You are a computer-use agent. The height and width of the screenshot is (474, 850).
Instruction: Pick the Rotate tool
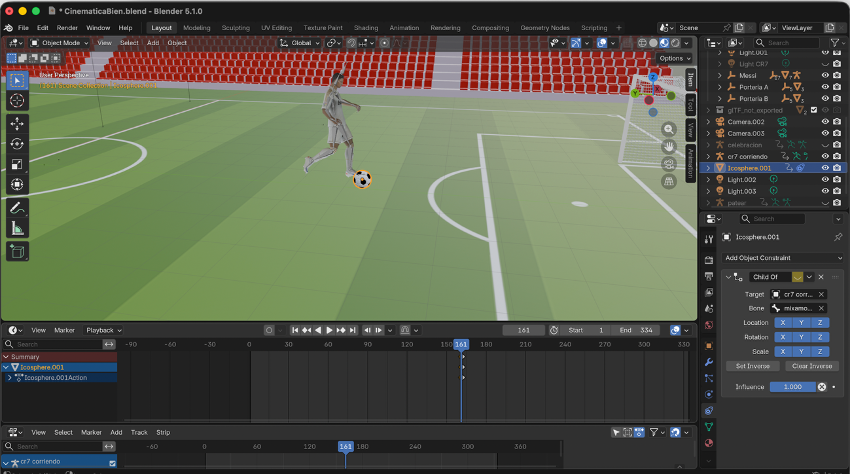click(x=17, y=144)
